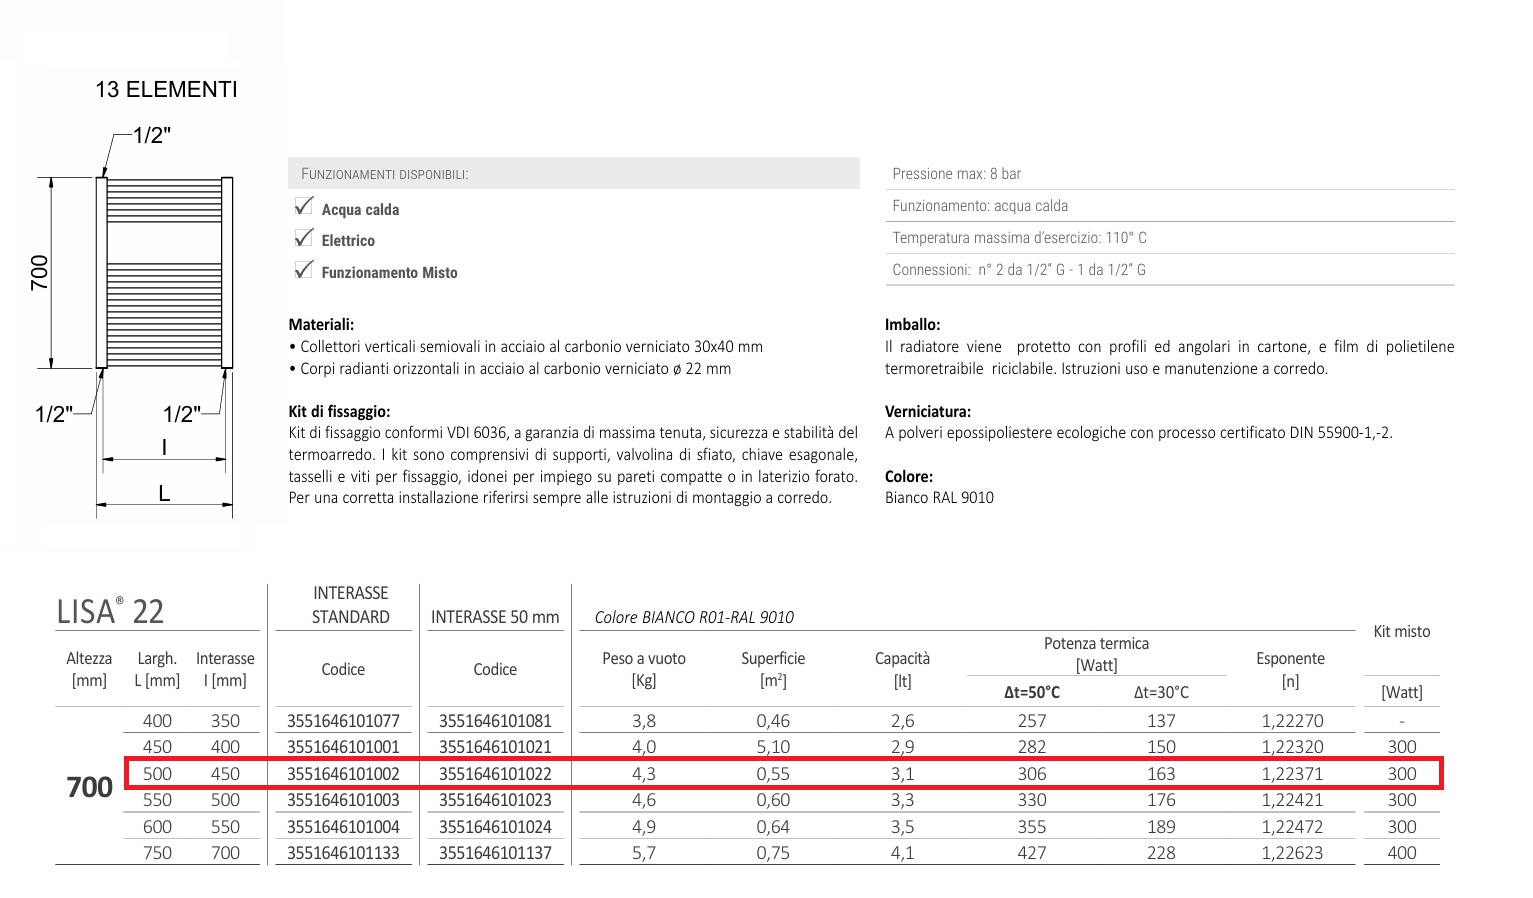
Task: Click the Δt=50°C column header
Action: tap(1031, 692)
